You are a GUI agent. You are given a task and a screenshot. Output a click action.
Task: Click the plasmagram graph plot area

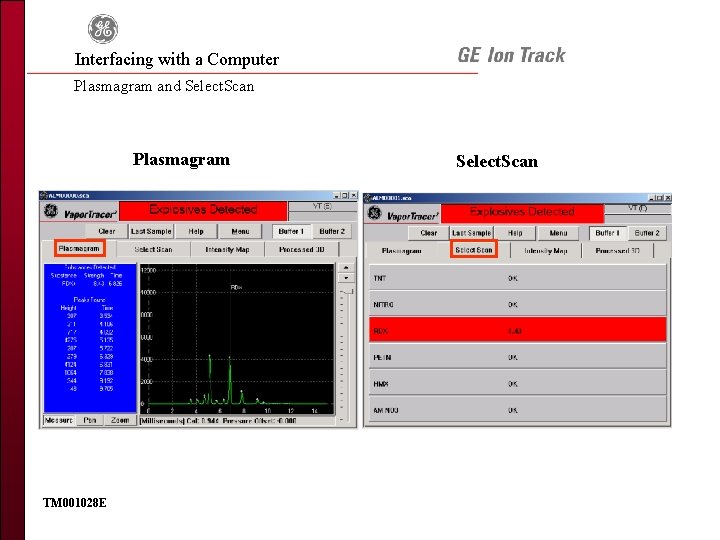237,339
